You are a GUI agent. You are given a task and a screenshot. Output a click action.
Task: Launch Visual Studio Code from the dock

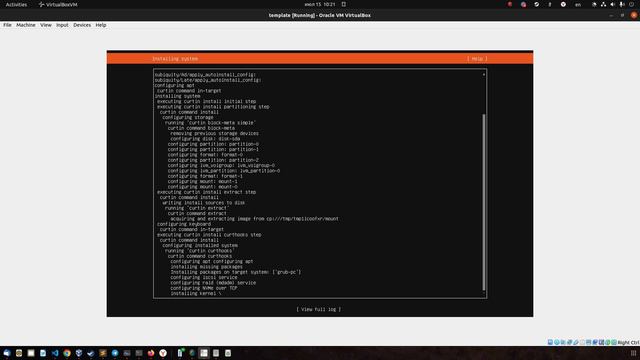pos(55,353)
